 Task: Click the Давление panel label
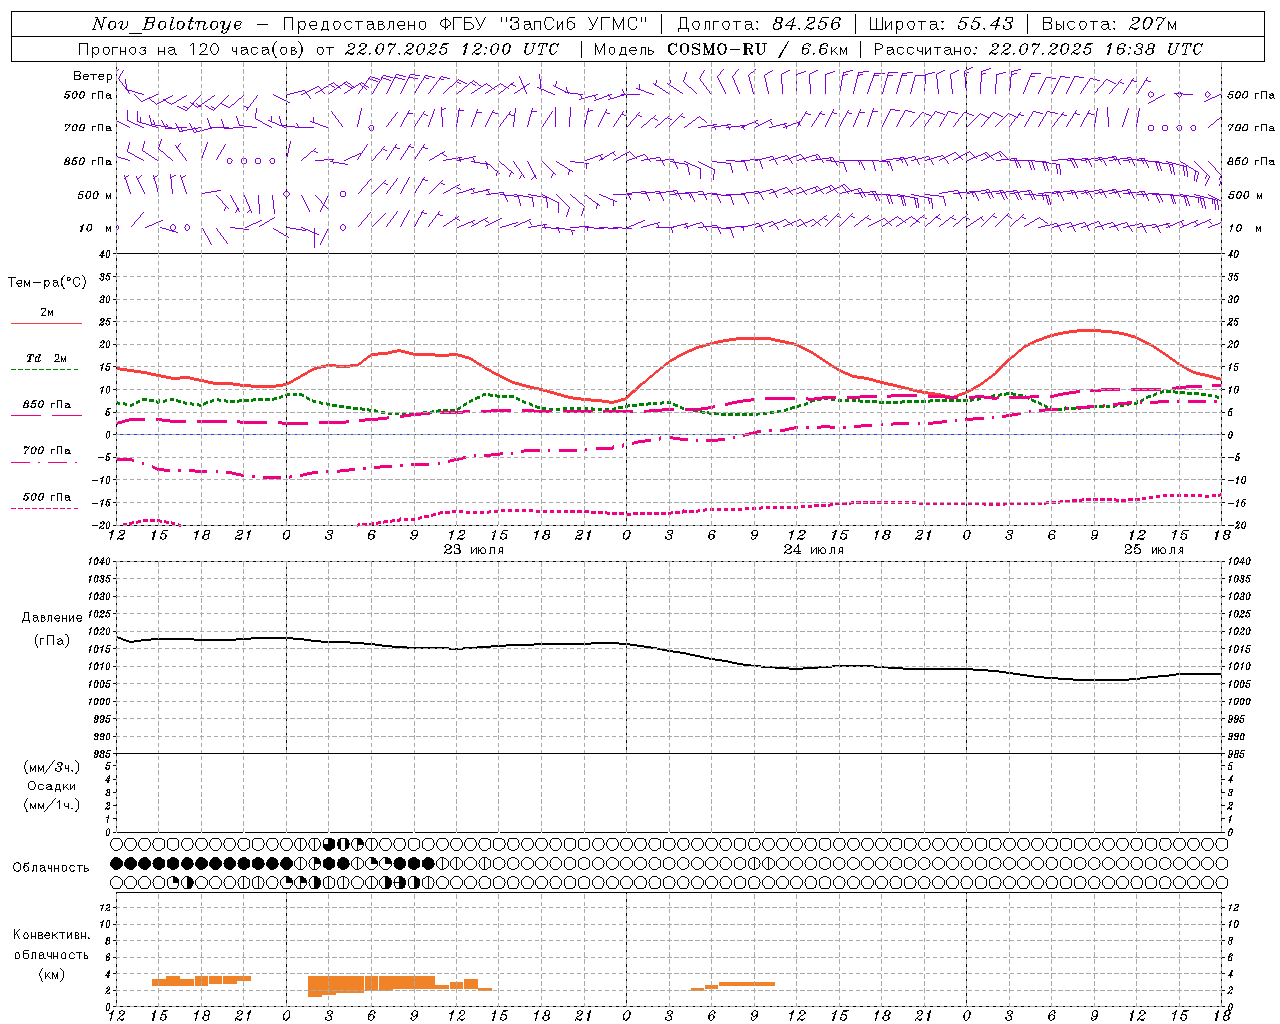(52, 618)
